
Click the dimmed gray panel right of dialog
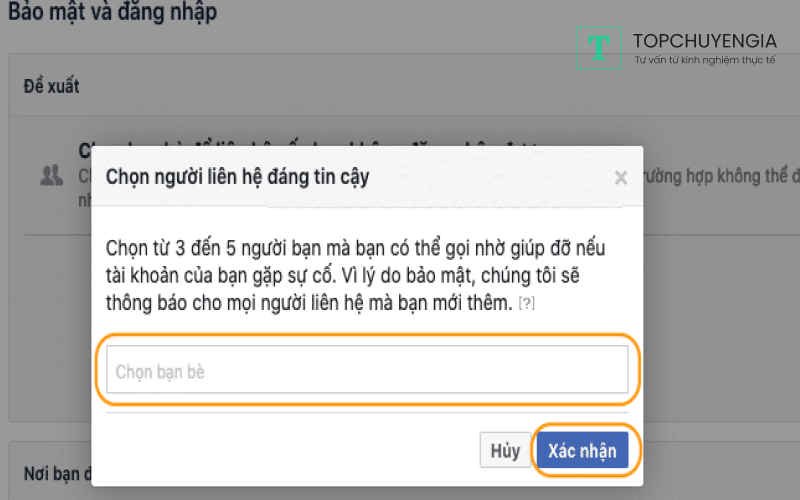pos(721,327)
